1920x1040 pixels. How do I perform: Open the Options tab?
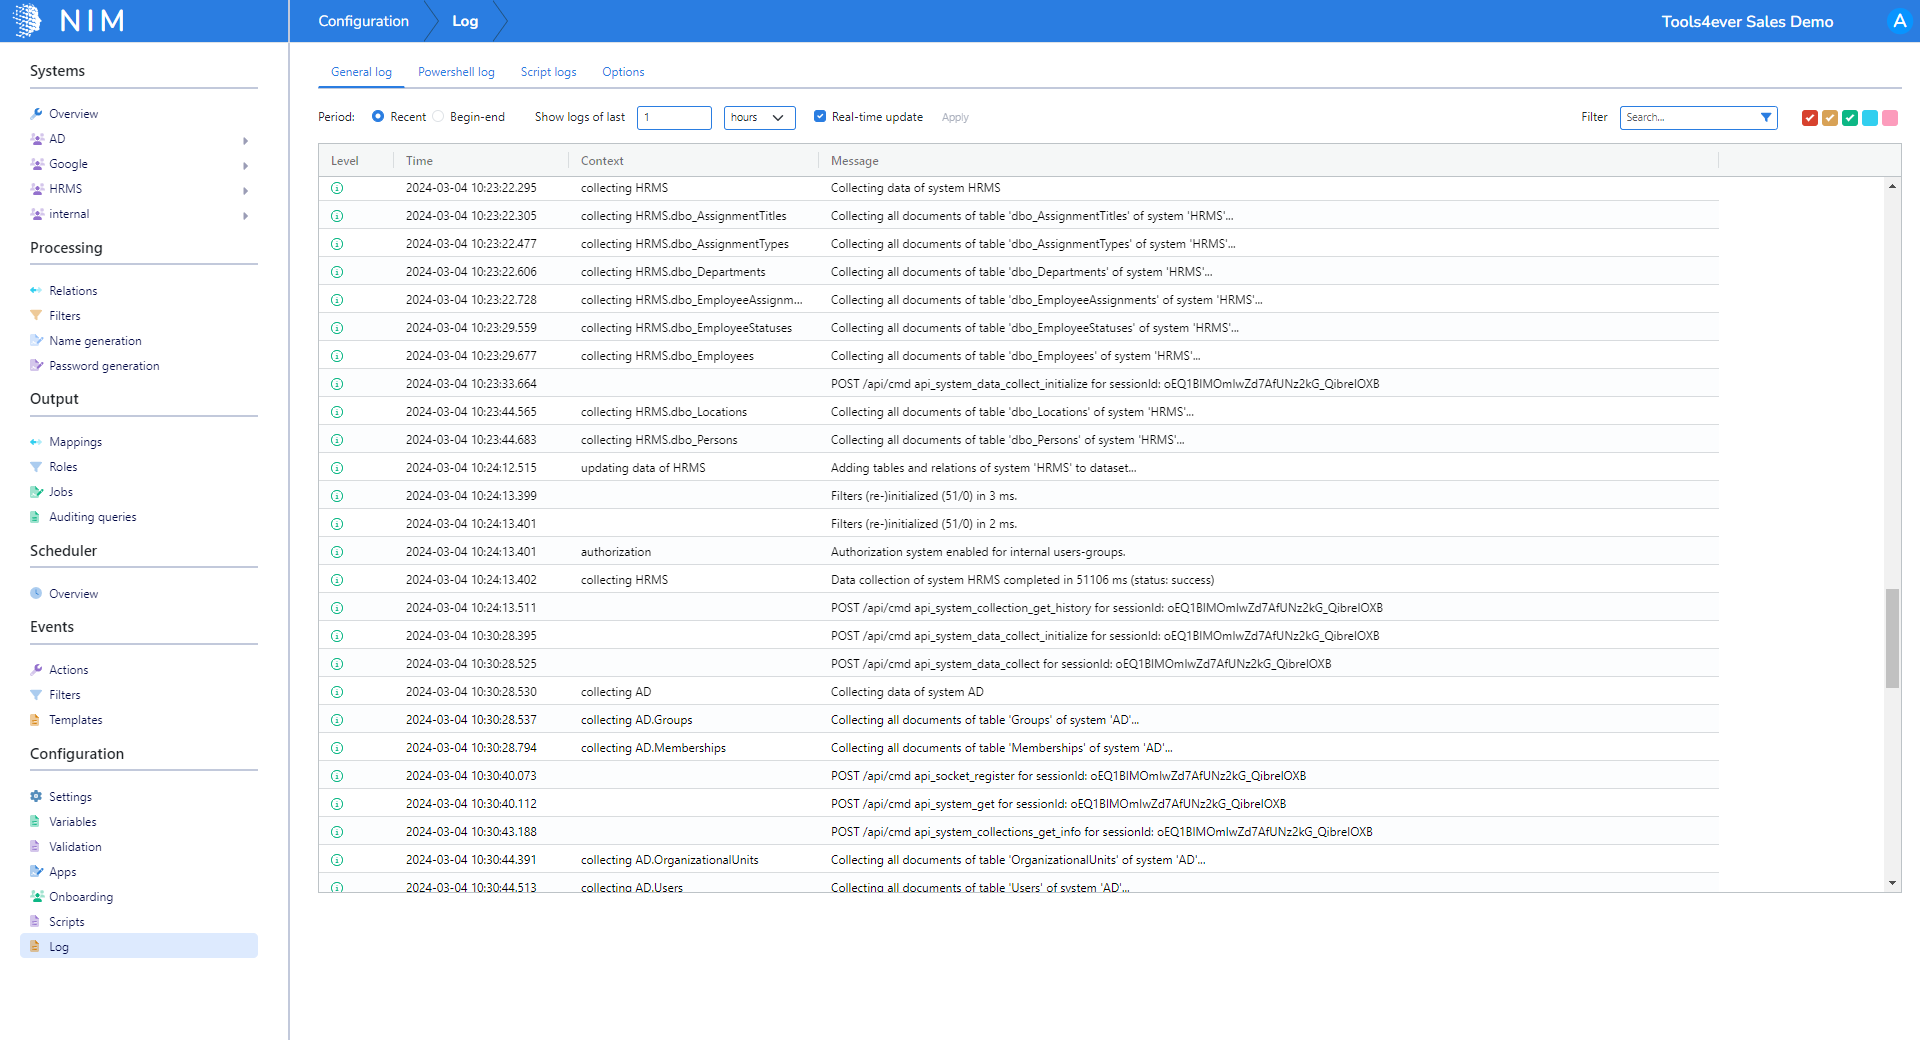pyautogui.click(x=622, y=71)
